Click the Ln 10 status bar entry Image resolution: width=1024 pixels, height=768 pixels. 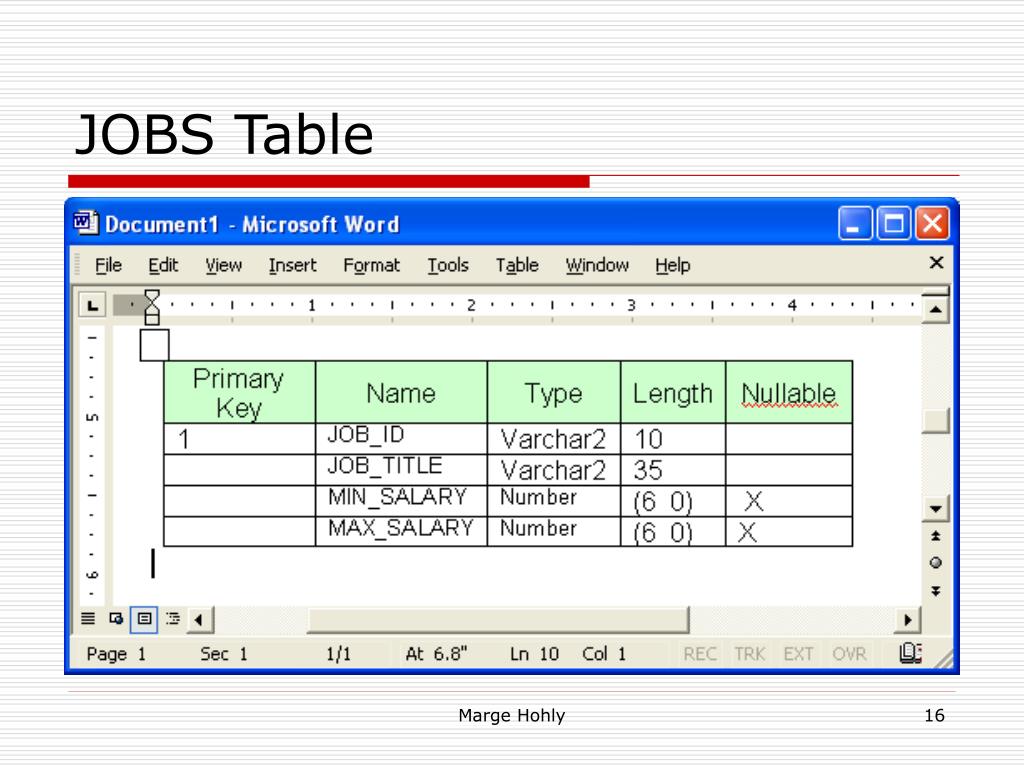click(x=534, y=654)
